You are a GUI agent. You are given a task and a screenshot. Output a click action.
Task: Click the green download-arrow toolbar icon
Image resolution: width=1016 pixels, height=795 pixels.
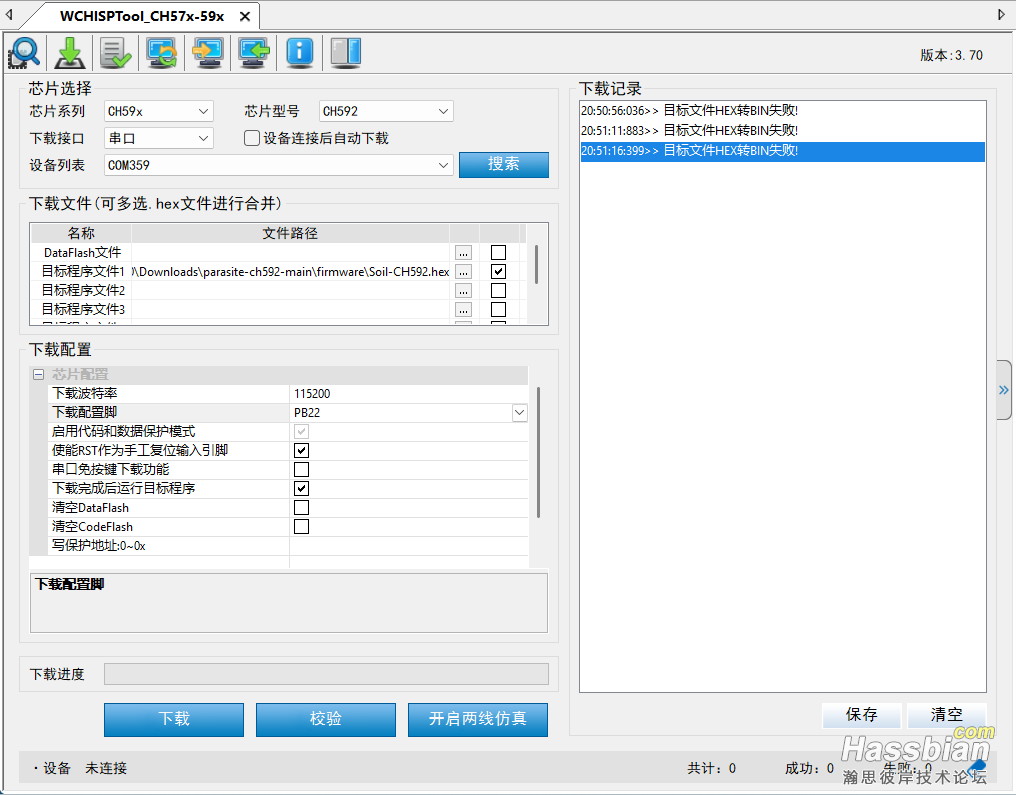[70, 52]
